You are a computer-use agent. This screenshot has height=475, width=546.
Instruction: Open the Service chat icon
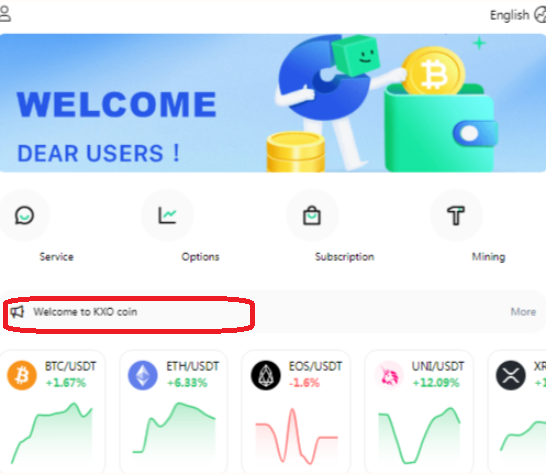click(x=24, y=216)
